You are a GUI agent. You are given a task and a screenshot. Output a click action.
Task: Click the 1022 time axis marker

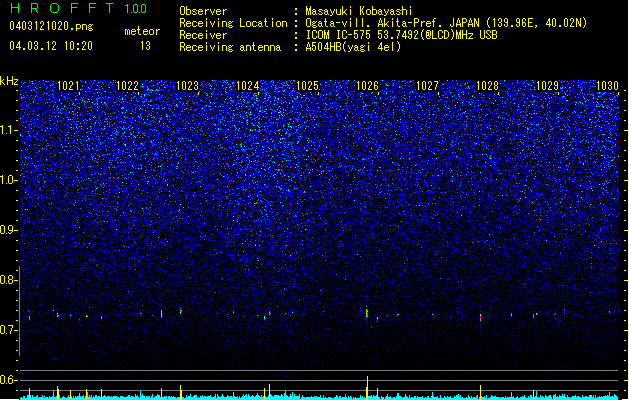[127, 86]
